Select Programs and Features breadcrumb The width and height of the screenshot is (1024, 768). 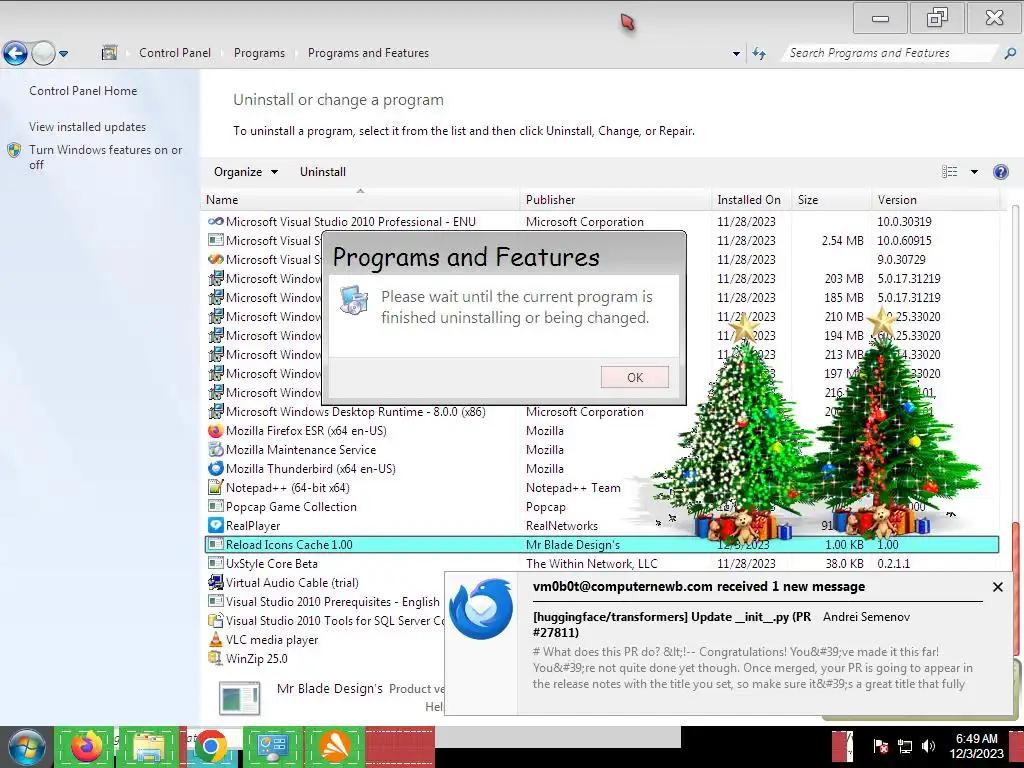[368, 53]
